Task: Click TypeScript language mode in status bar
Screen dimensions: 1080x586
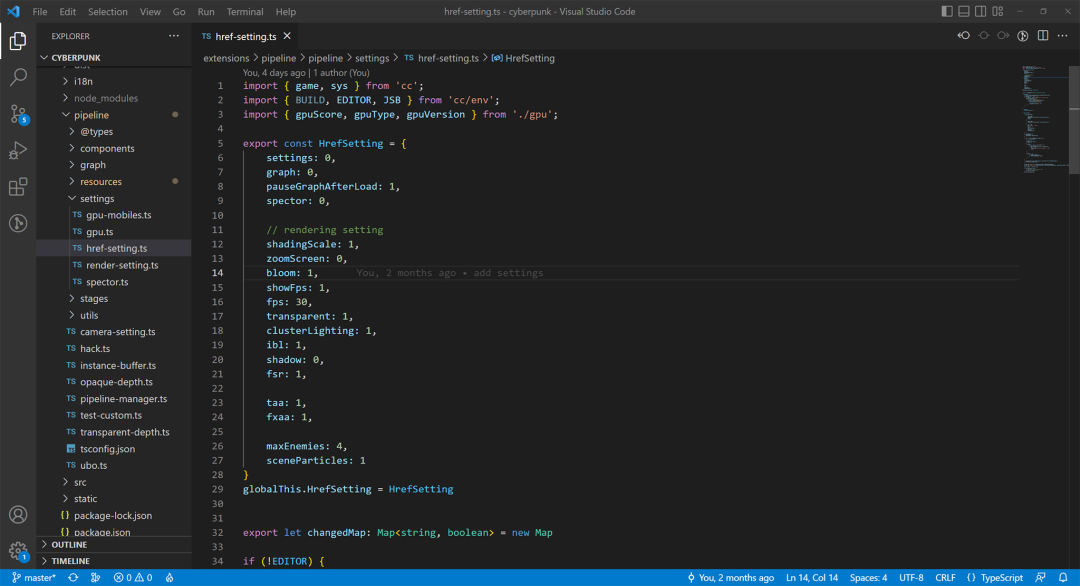Action: (995, 578)
